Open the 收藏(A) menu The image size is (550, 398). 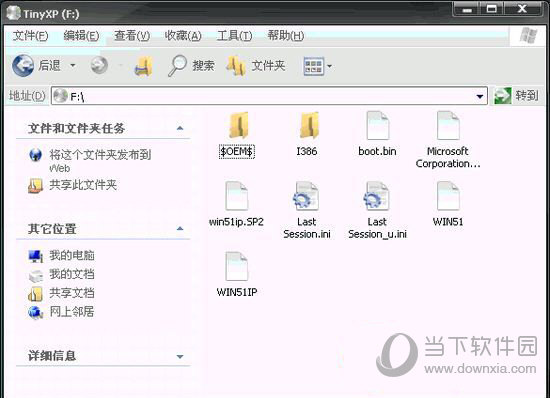(183, 35)
